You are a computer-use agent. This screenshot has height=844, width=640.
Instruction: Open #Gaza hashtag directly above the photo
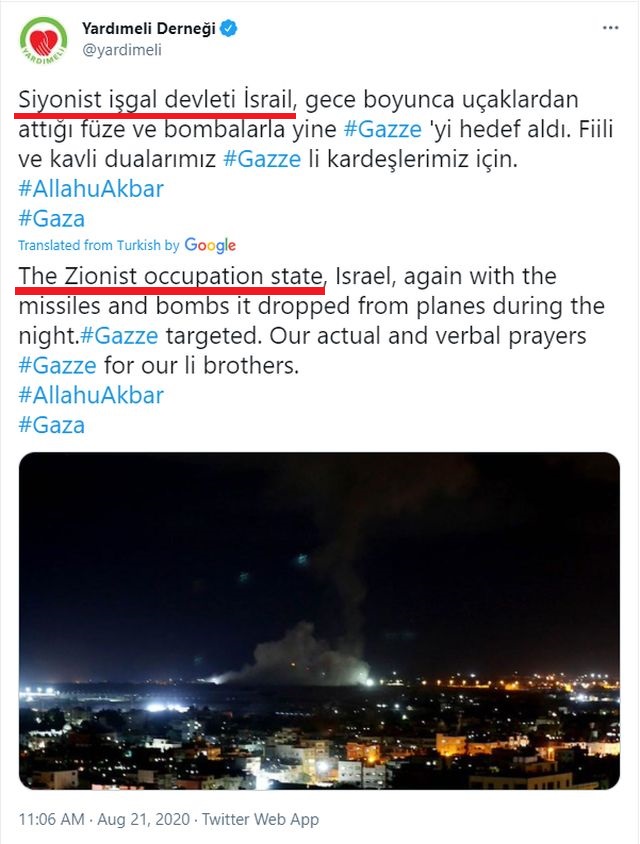(x=52, y=424)
